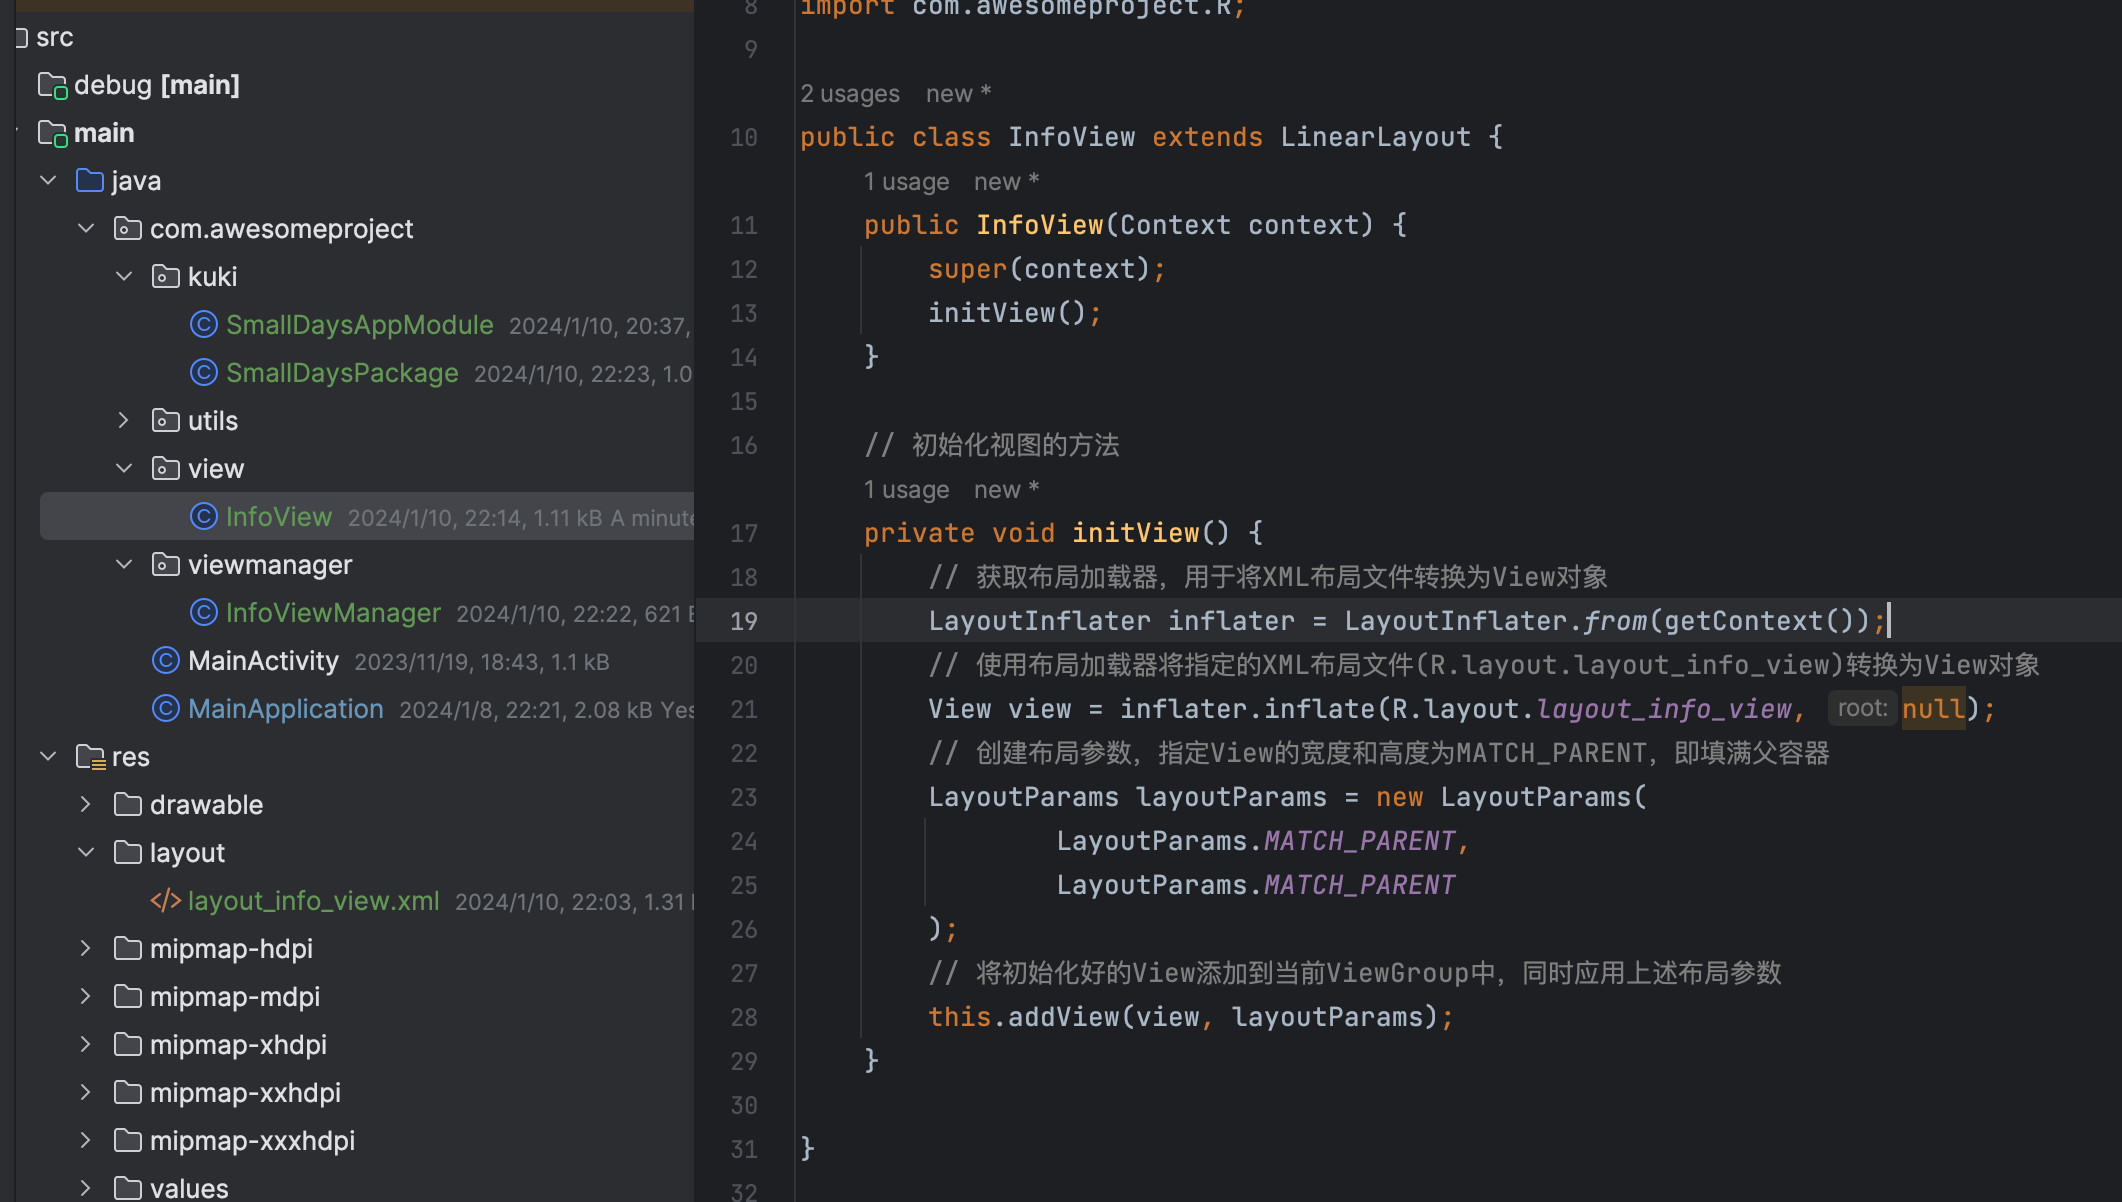Click '1 usage' hint above InfoView constructor

click(907, 182)
